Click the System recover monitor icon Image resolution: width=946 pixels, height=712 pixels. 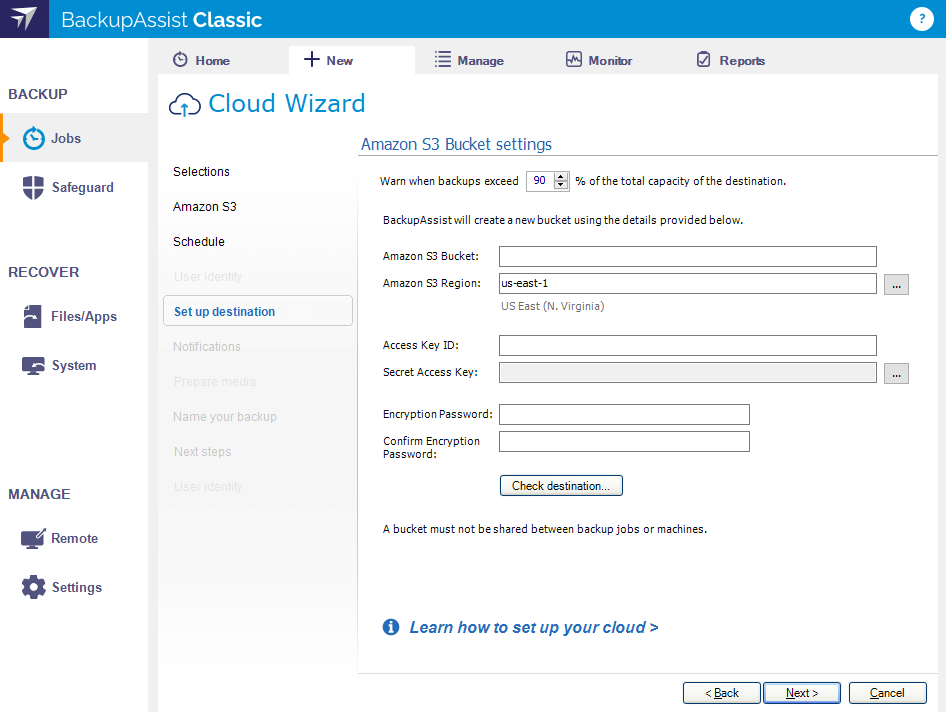33,366
